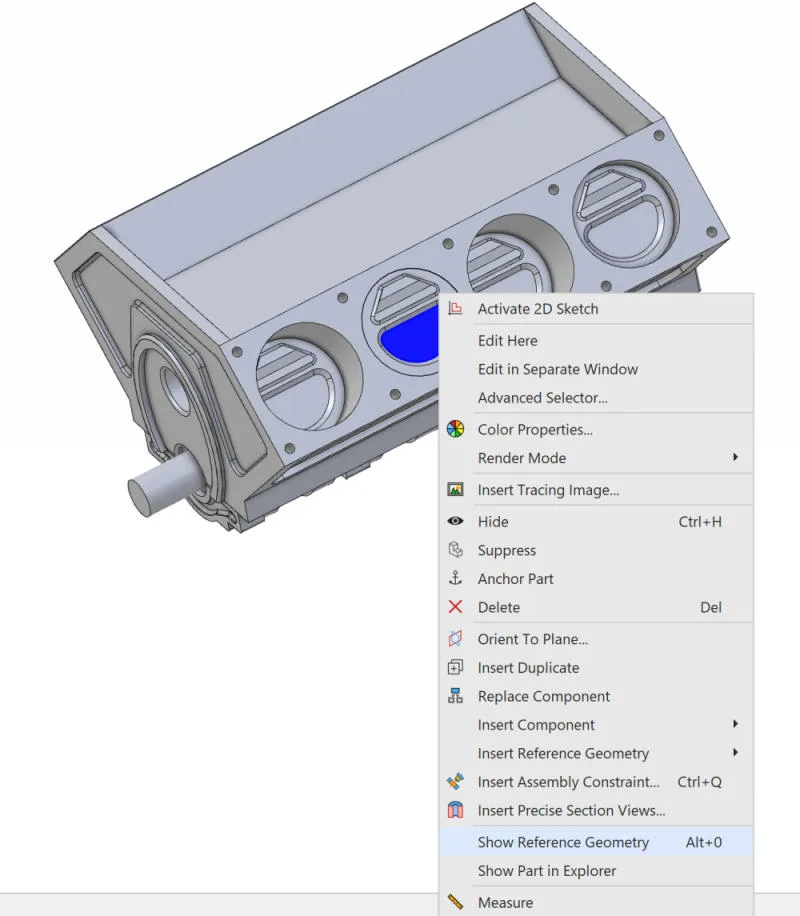Click the Del shortcut label

(711, 607)
